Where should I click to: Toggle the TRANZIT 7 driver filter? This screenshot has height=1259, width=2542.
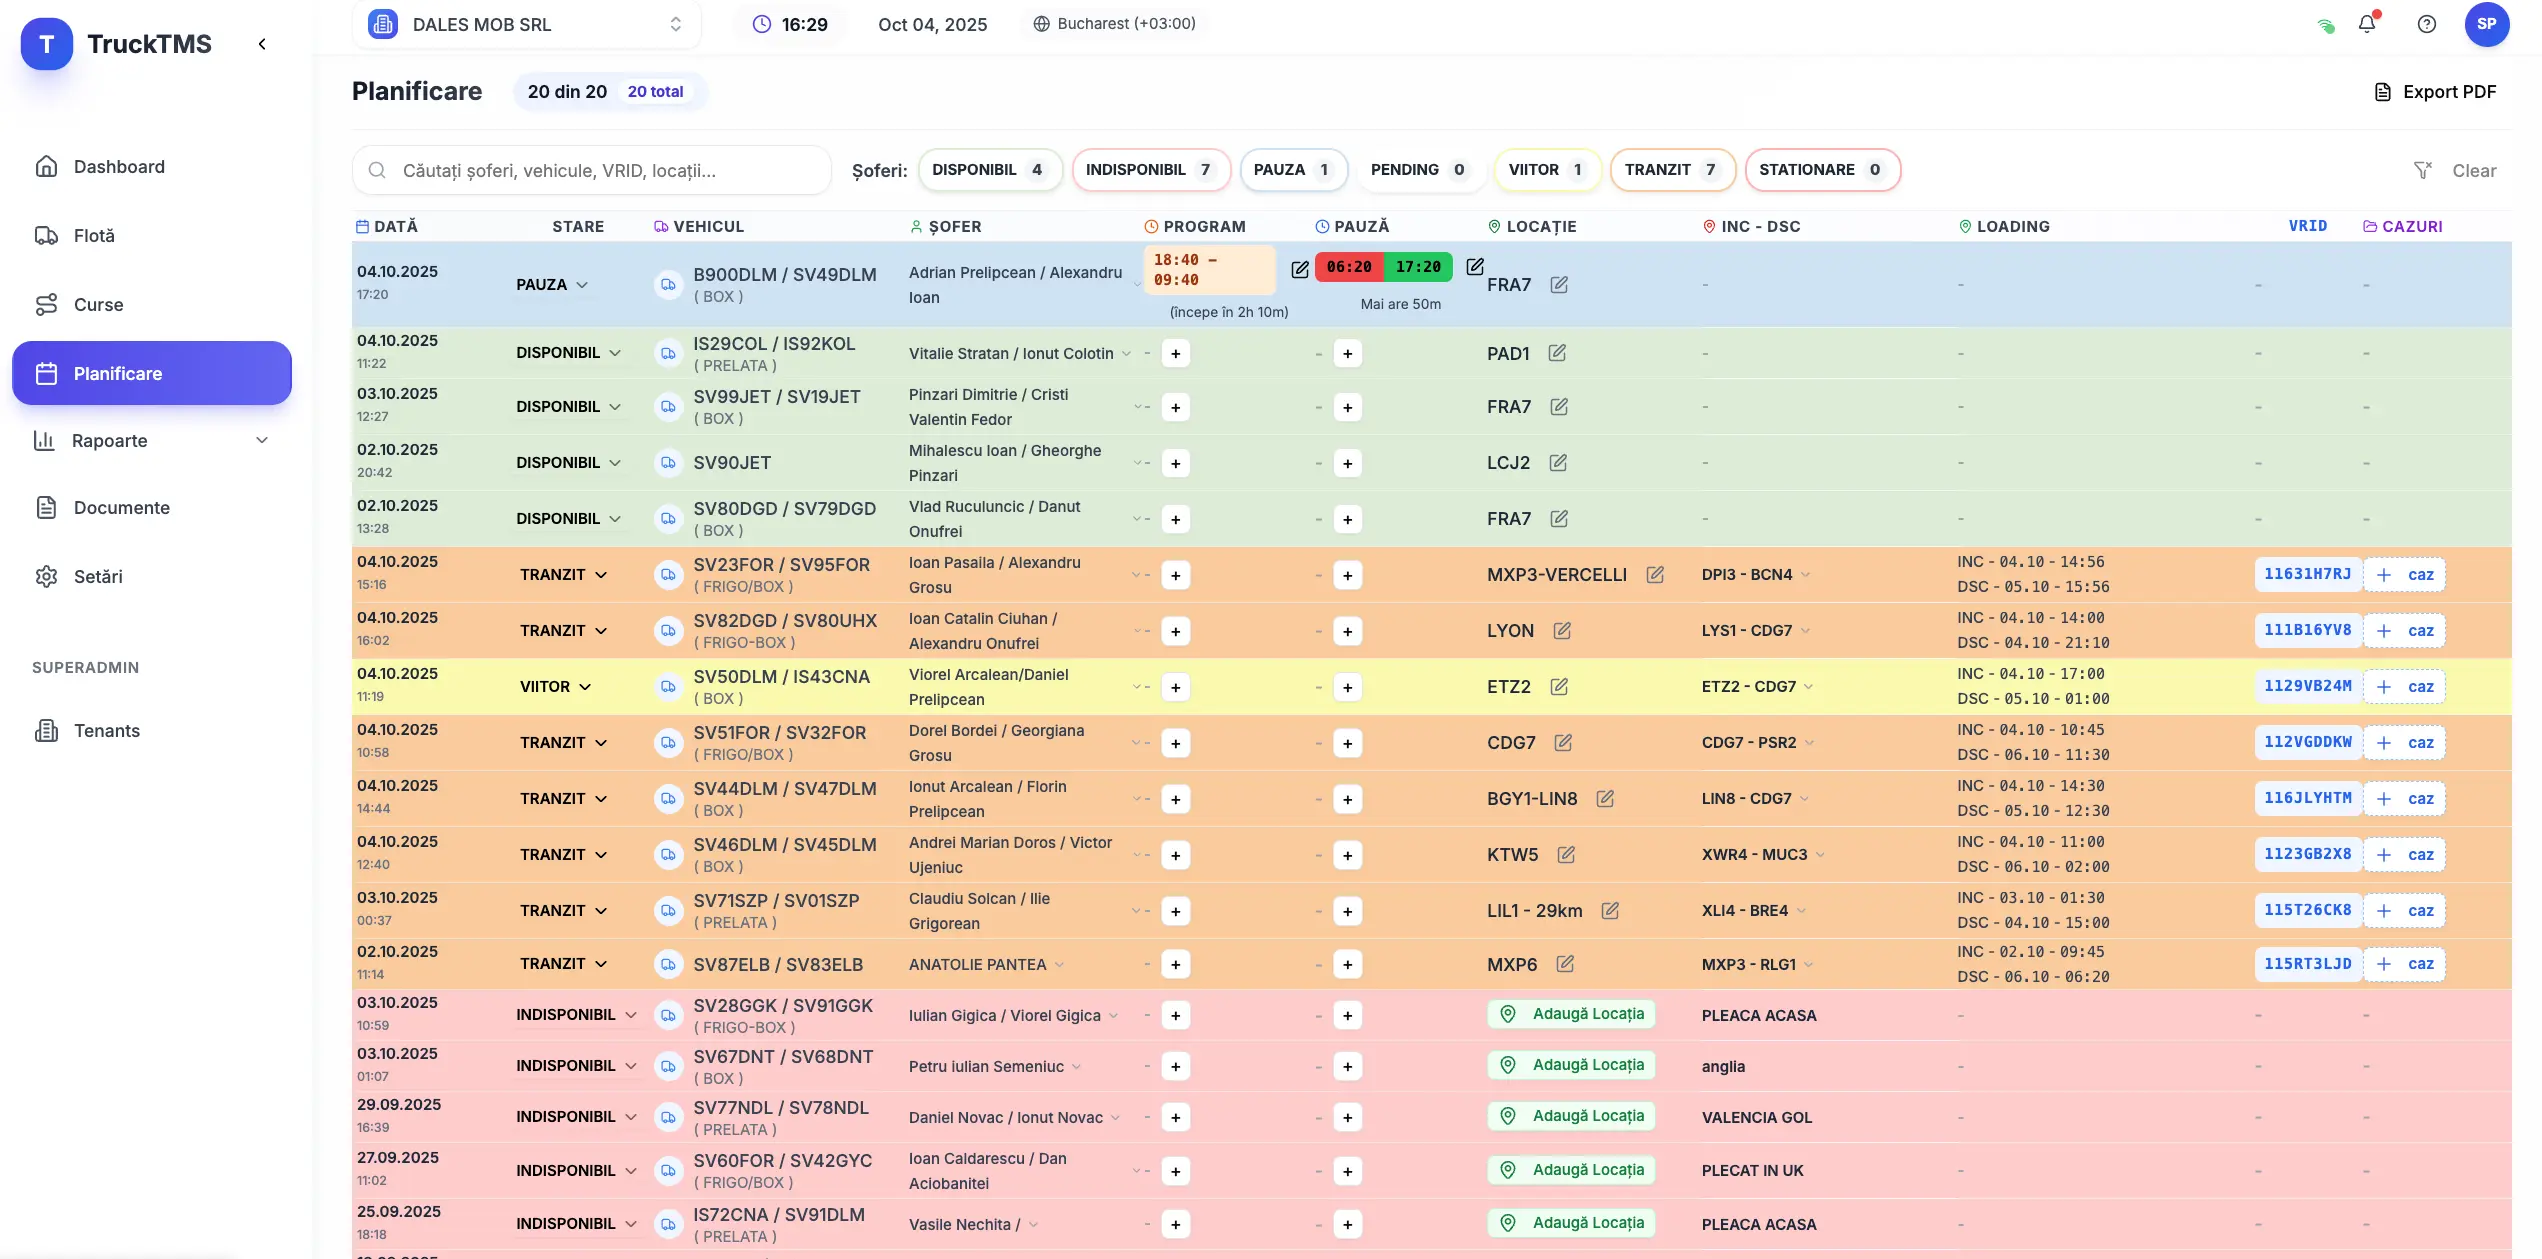[x=1671, y=169]
